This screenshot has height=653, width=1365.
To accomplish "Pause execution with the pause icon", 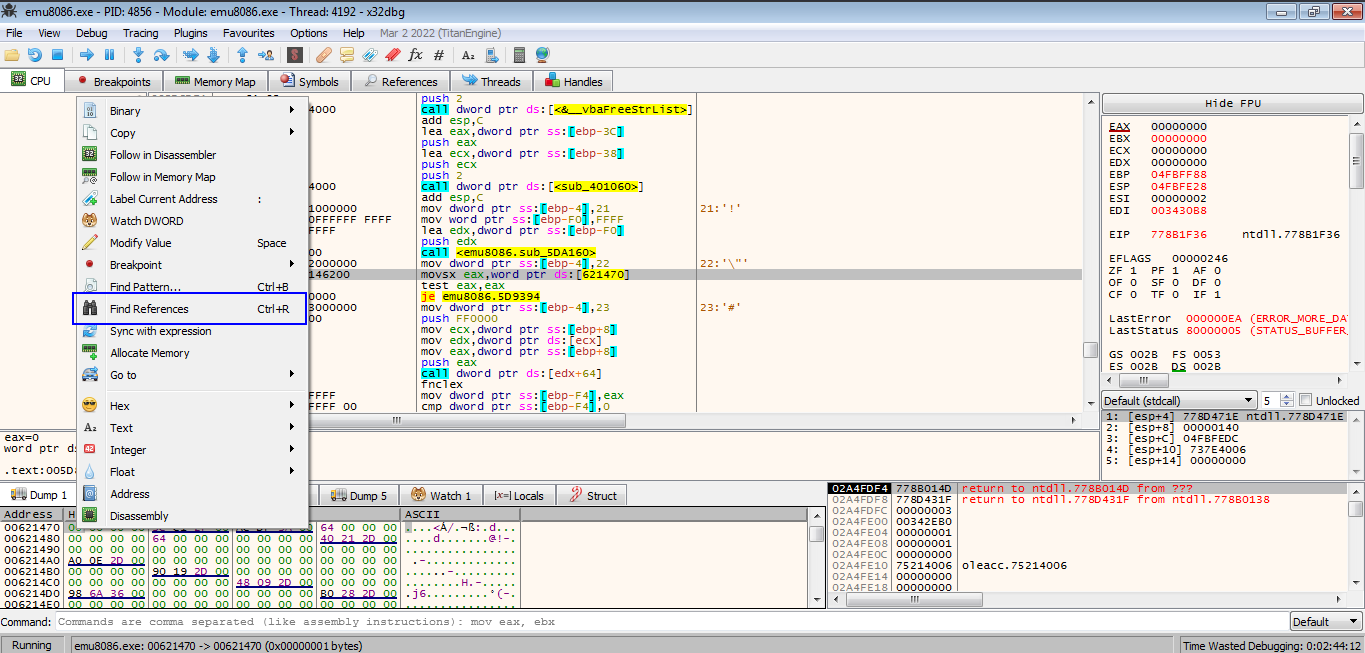I will [x=110, y=55].
